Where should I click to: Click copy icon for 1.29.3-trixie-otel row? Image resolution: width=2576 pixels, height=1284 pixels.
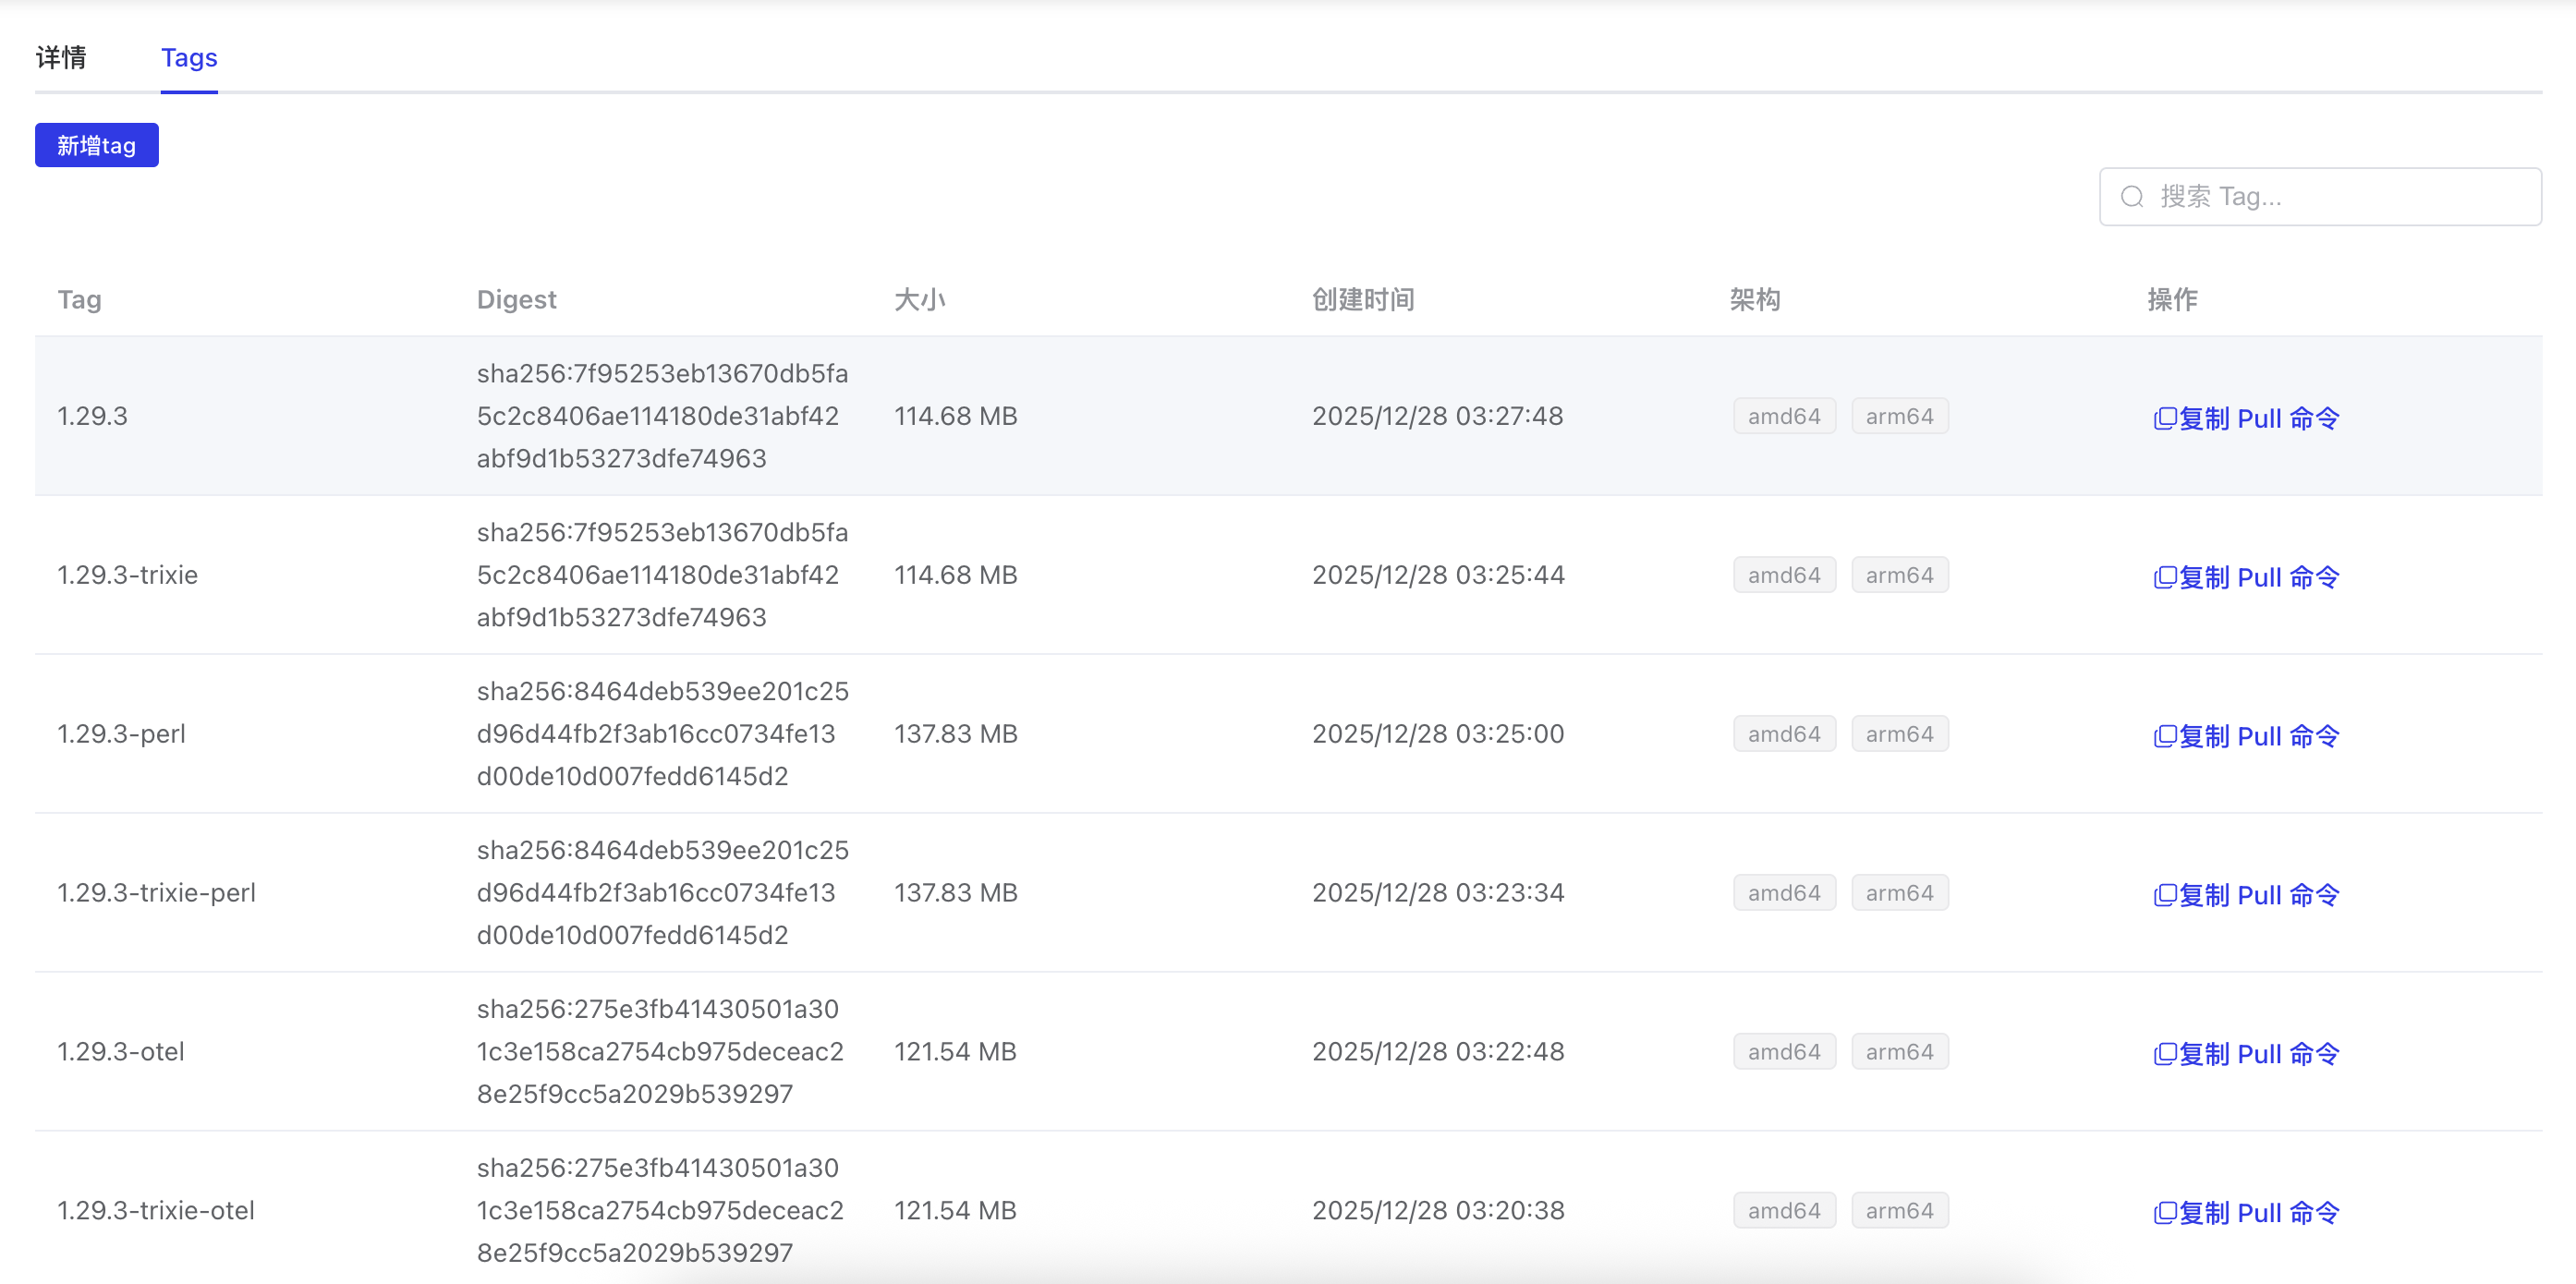pyautogui.click(x=2164, y=1214)
